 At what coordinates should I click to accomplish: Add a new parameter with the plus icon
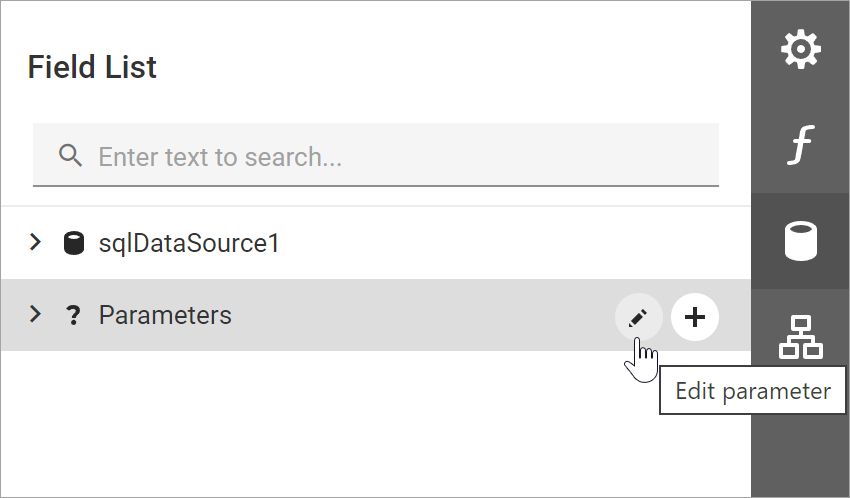click(695, 317)
